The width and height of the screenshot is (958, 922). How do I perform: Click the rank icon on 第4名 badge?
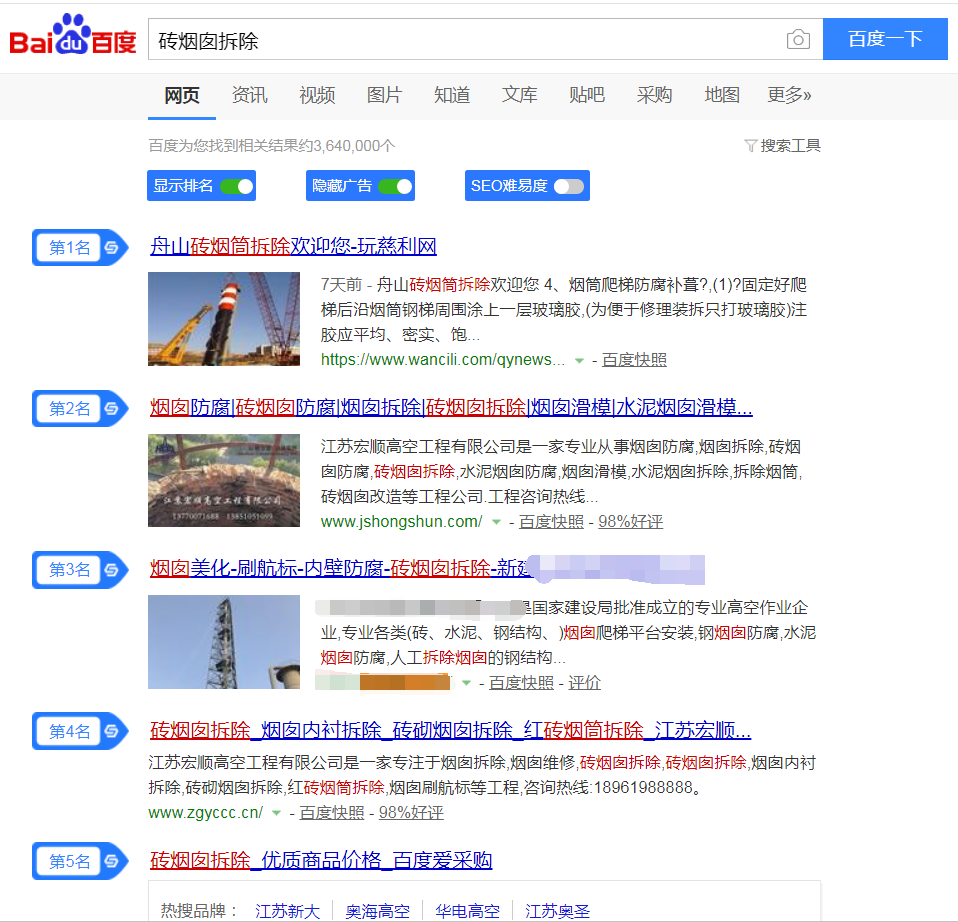(x=111, y=731)
